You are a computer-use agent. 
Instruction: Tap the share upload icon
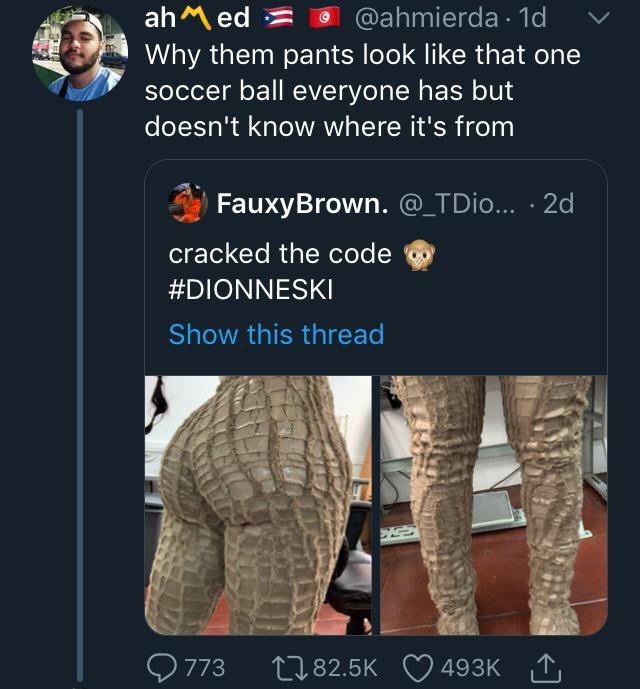(549, 665)
